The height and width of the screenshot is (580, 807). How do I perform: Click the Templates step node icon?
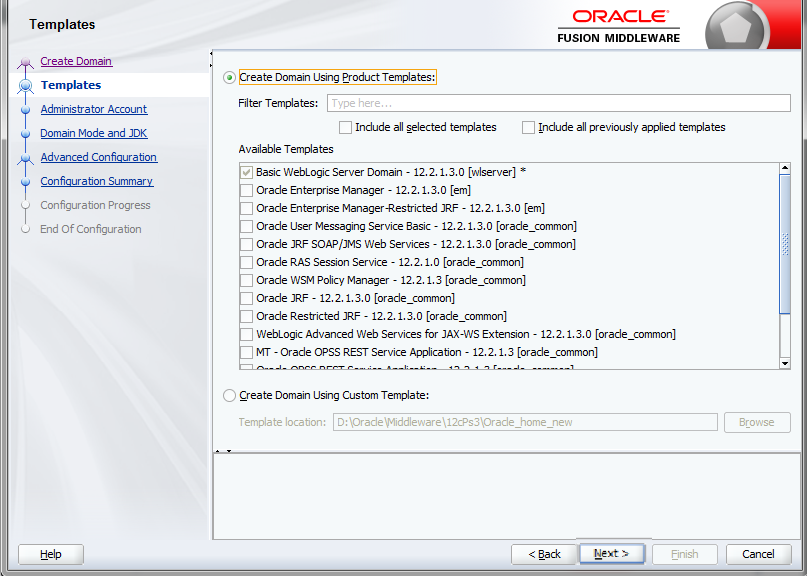(25, 85)
